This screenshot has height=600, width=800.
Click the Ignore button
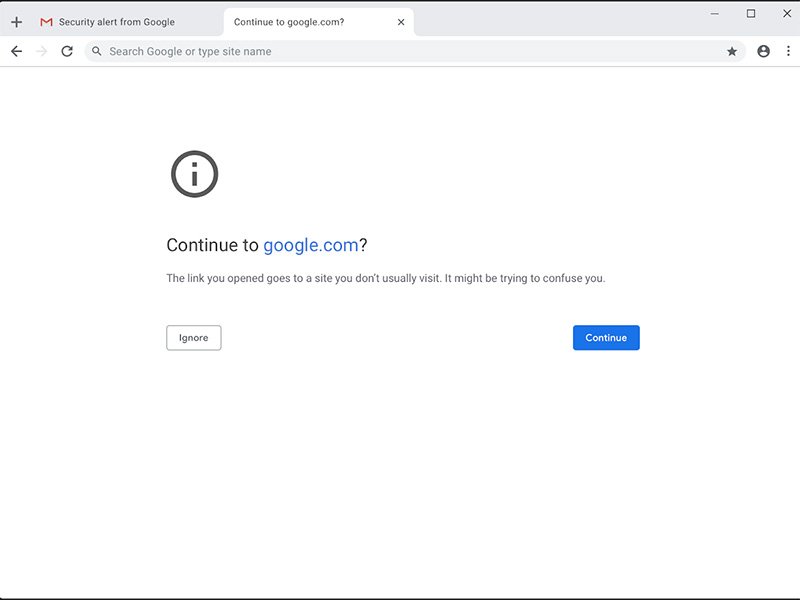[194, 338]
